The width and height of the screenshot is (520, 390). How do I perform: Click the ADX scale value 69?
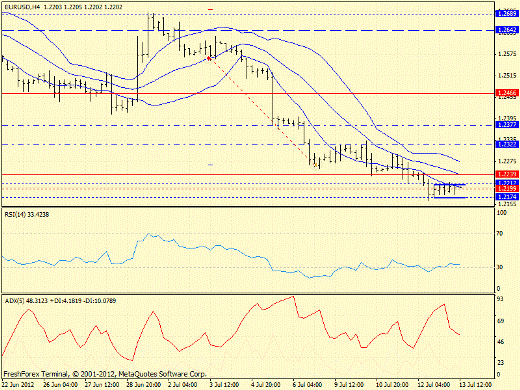pos(500,321)
